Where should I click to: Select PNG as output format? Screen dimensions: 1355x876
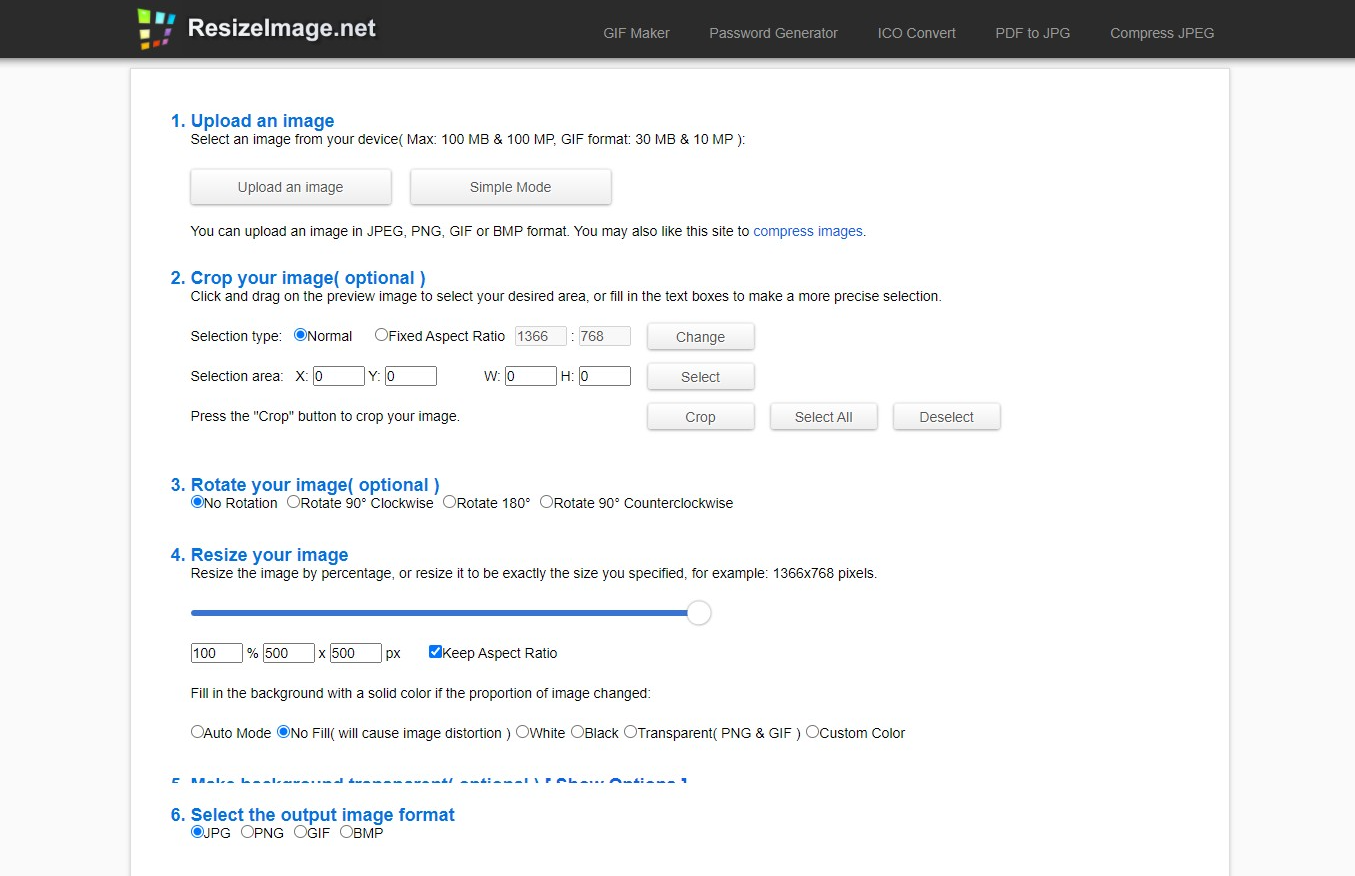(x=247, y=832)
